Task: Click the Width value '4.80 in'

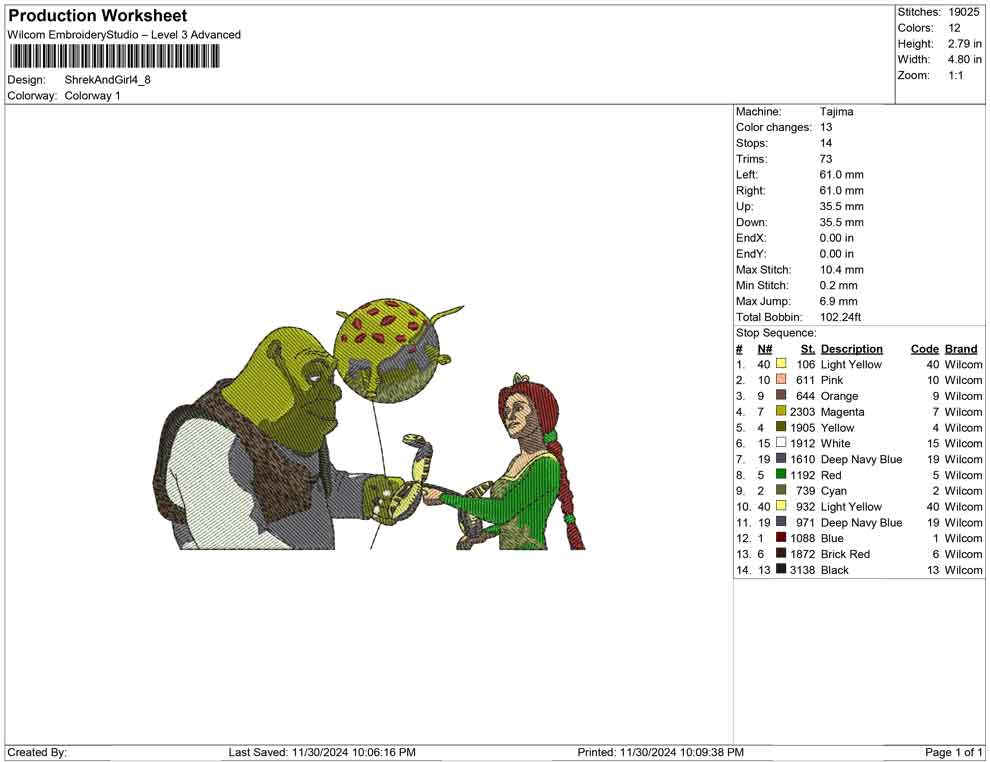Action: click(x=964, y=59)
